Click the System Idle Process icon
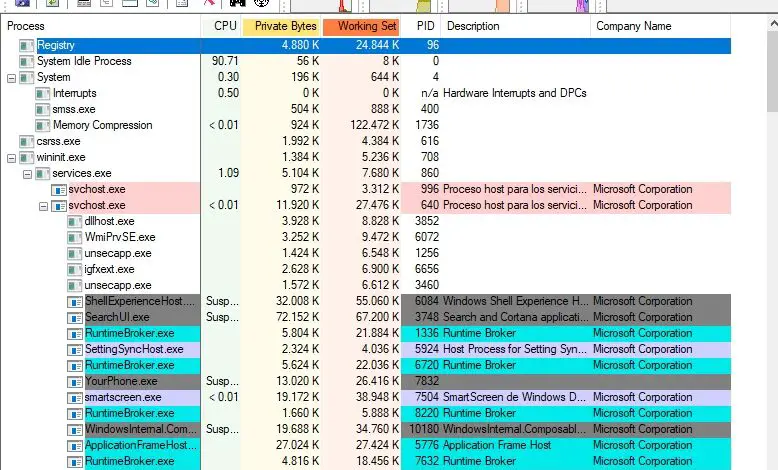Viewport: 778px width, 470px height. tap(26, 62)
